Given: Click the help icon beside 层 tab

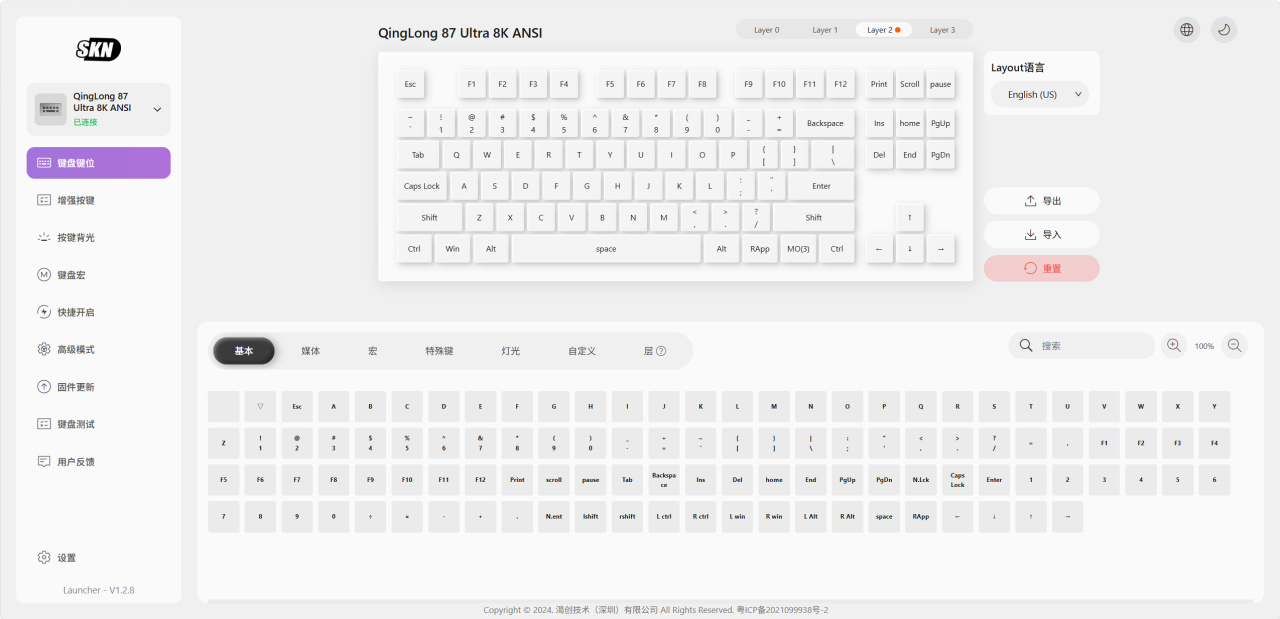Looking at the screenshot, I should click(x=661, y=351).
